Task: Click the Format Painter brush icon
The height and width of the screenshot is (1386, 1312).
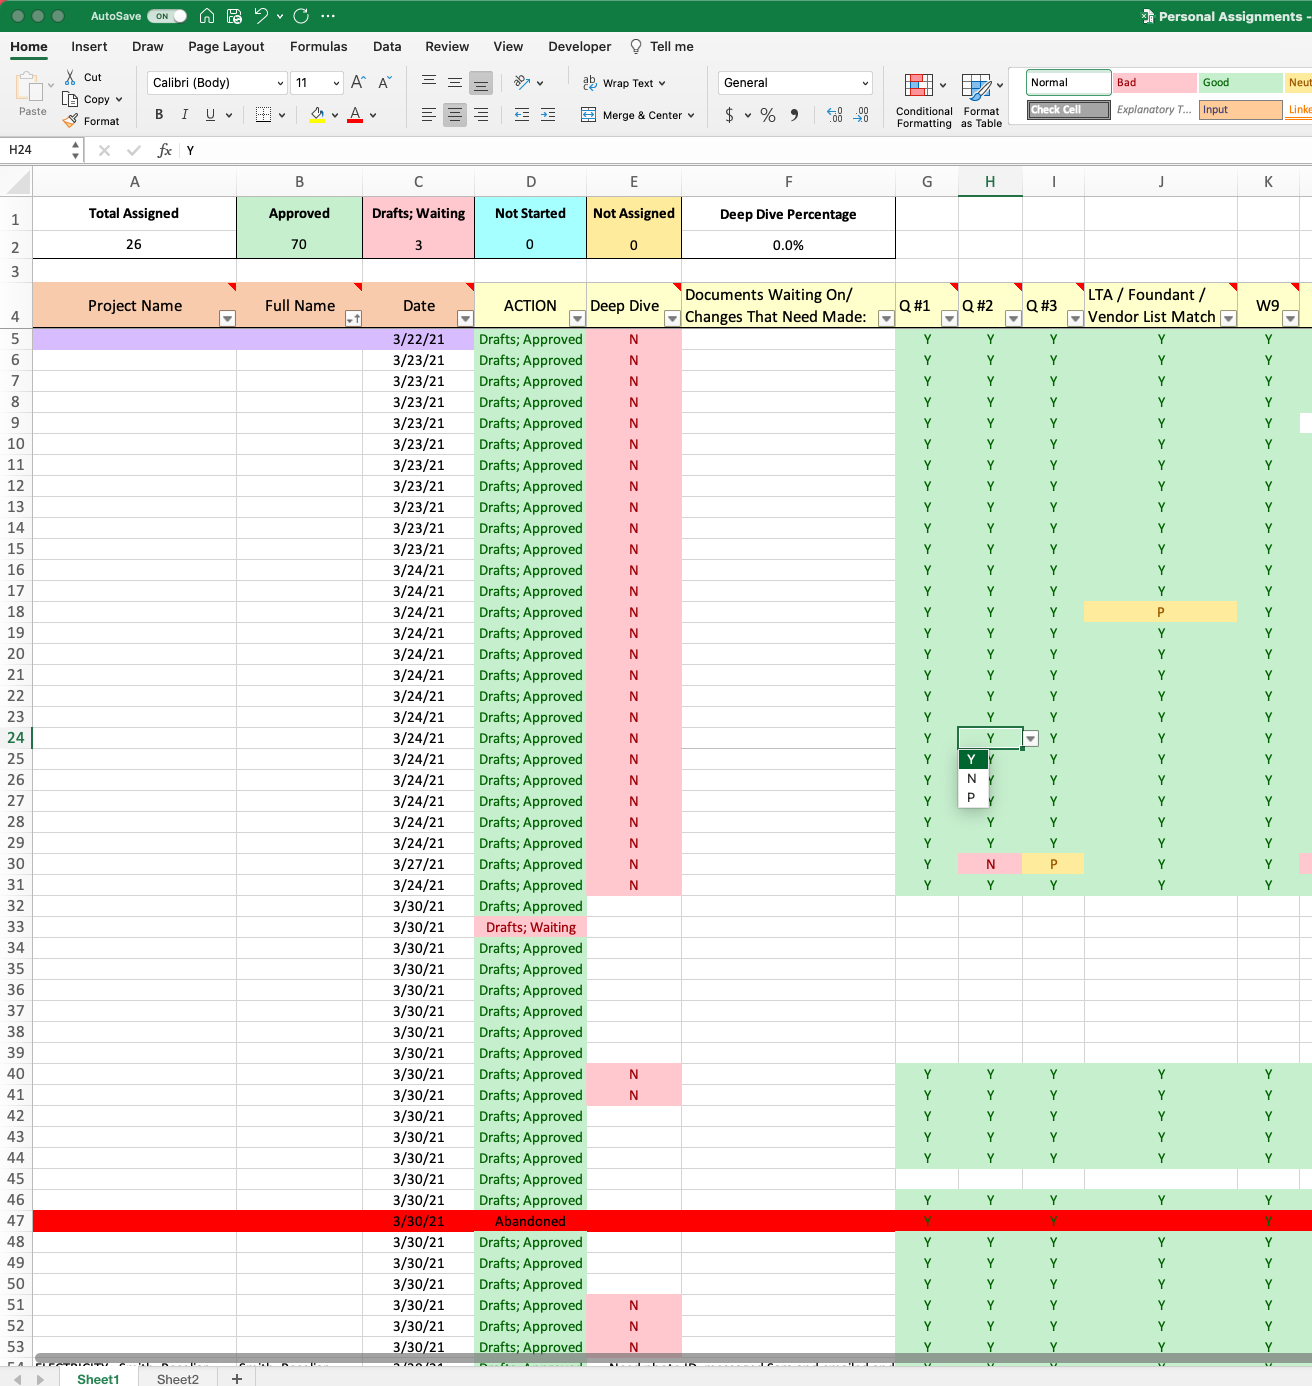Action: coord(70,121)
